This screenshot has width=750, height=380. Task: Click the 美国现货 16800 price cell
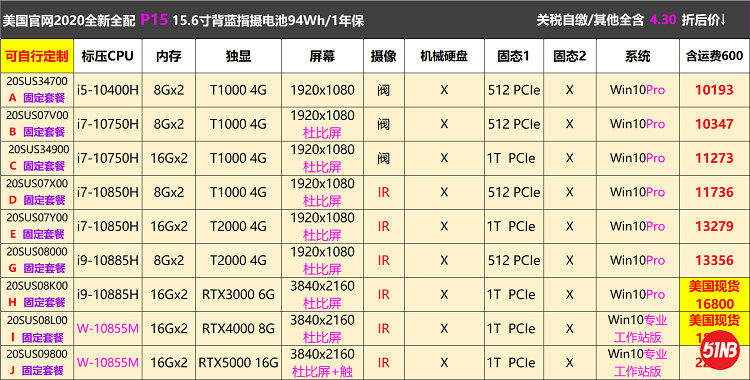pyautogui.click(x=714, y=294)
